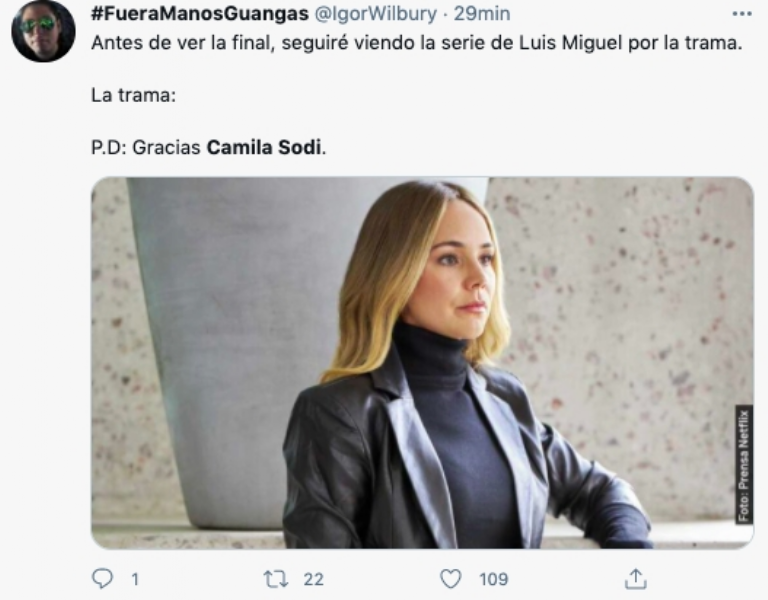
Task: Click the like count 109
Action: [x=493, y=579]
